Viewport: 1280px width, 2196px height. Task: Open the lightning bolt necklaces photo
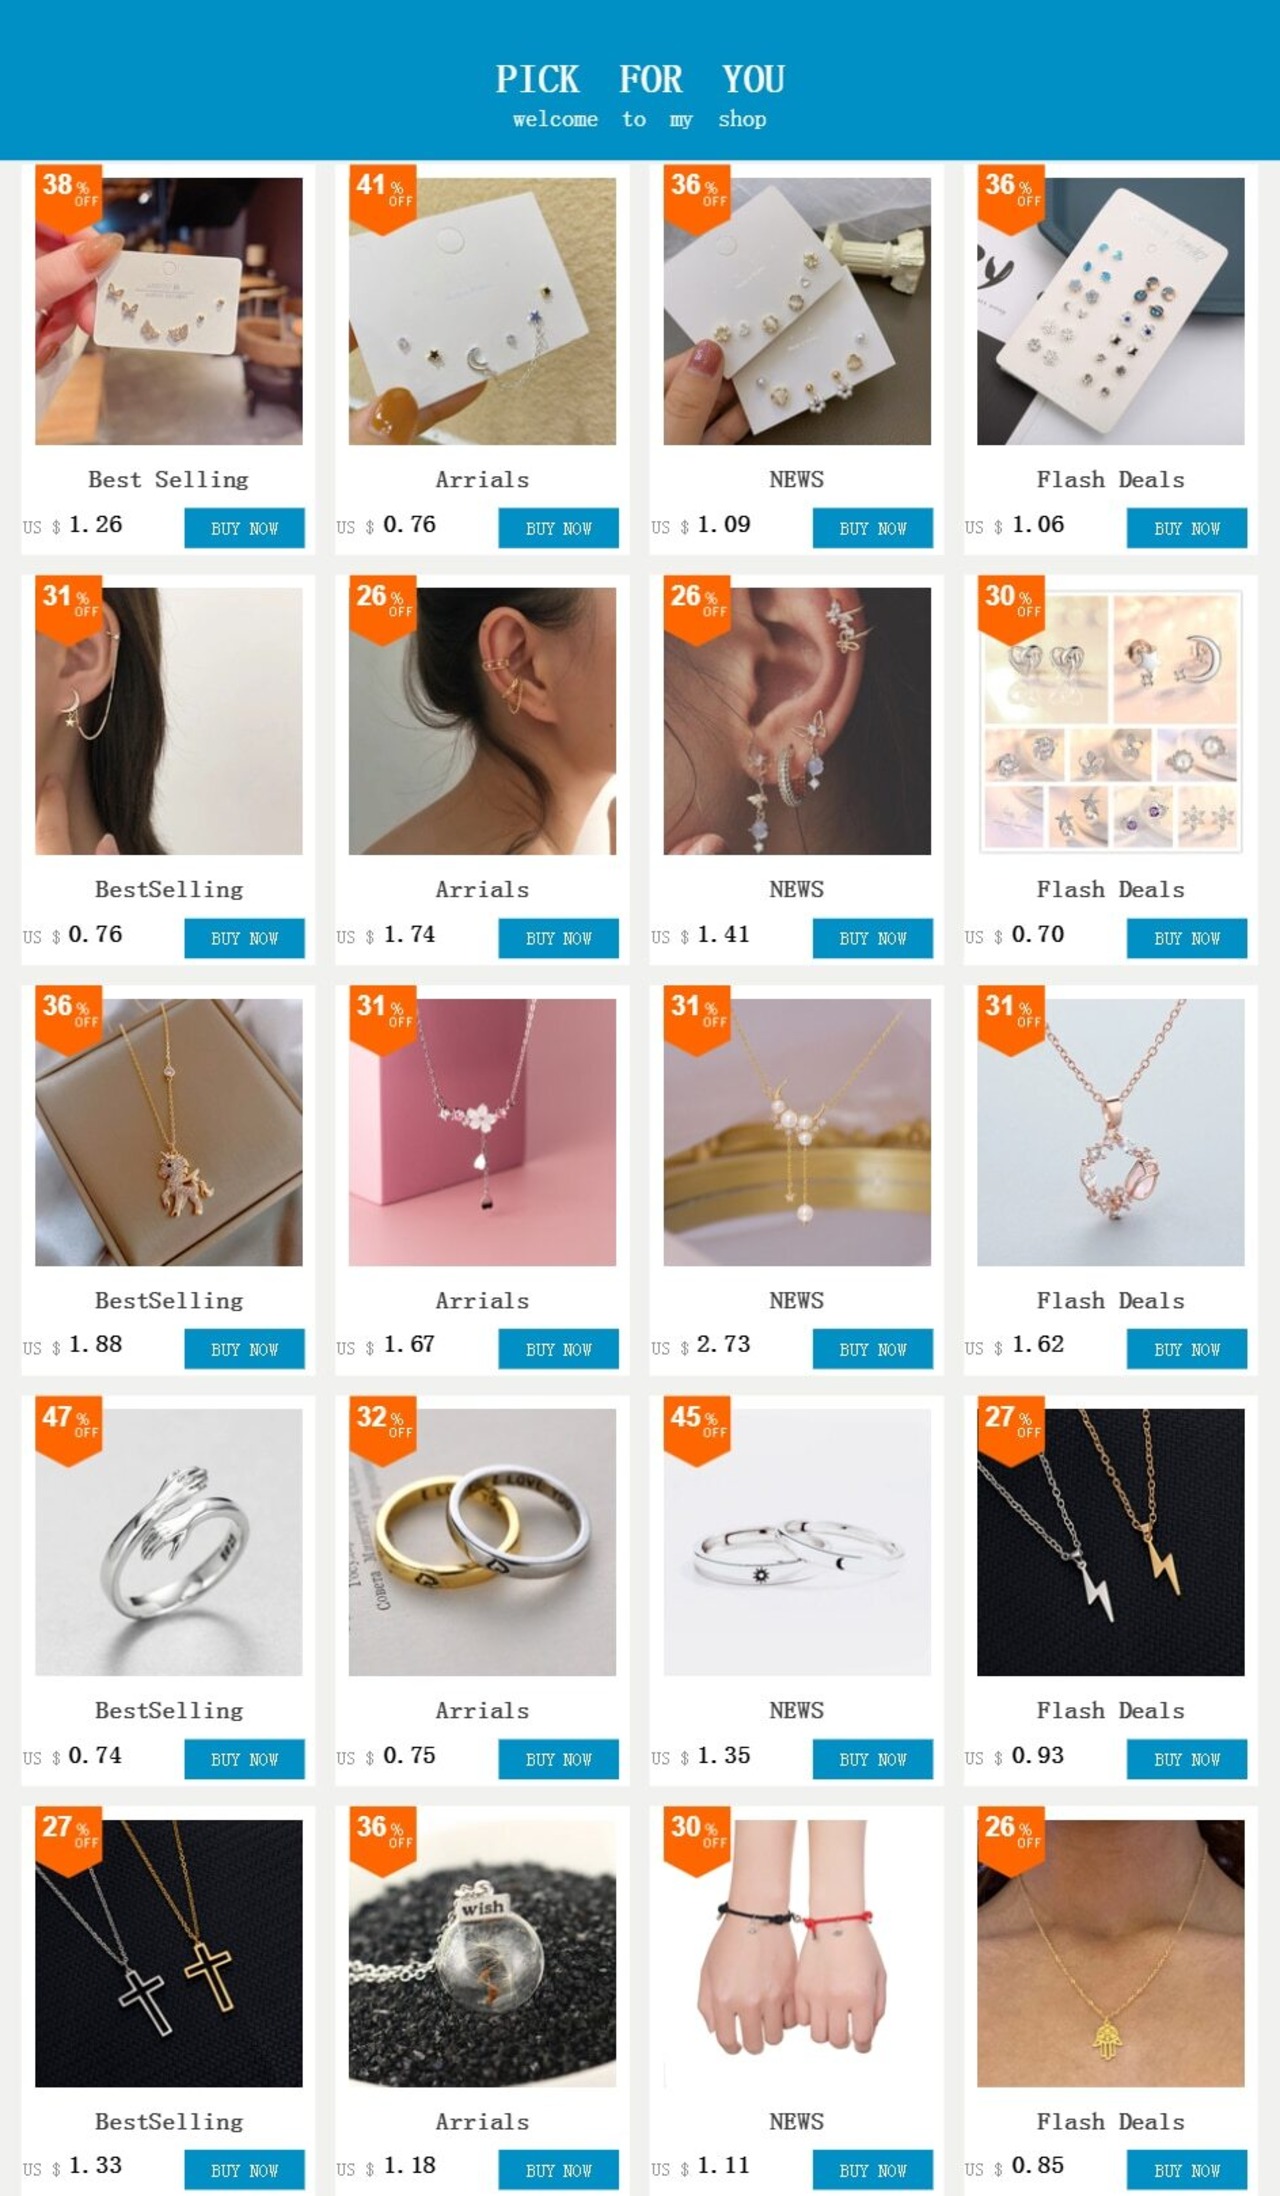pos(1111,1542)
